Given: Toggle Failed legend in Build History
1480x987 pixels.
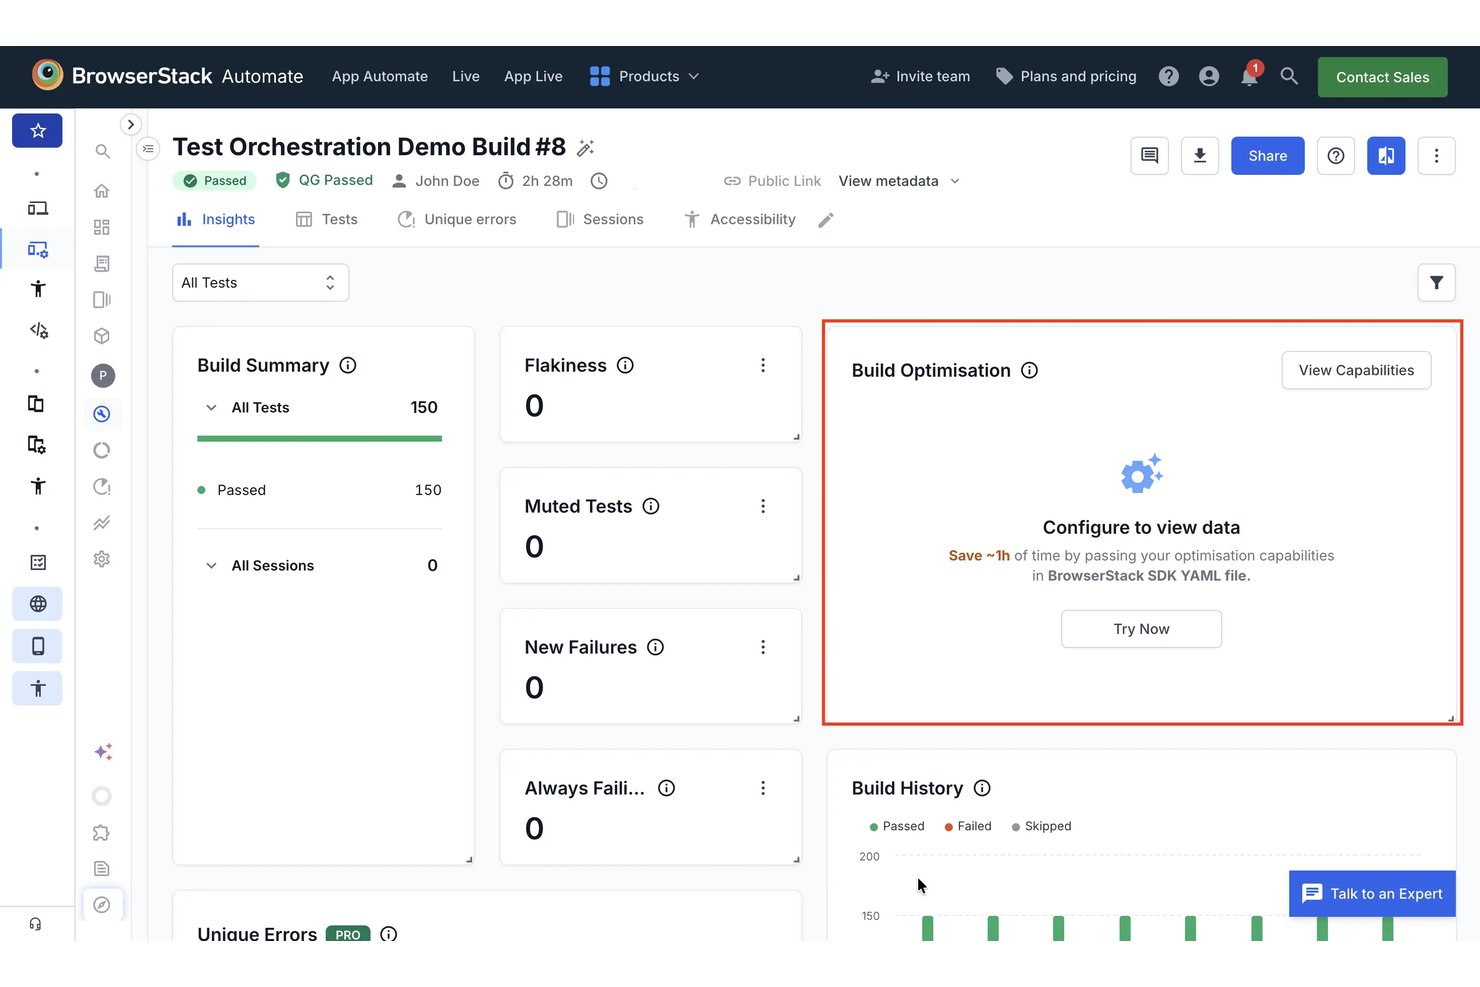Looking at the screenshot, I should click(x=968, y=826).
